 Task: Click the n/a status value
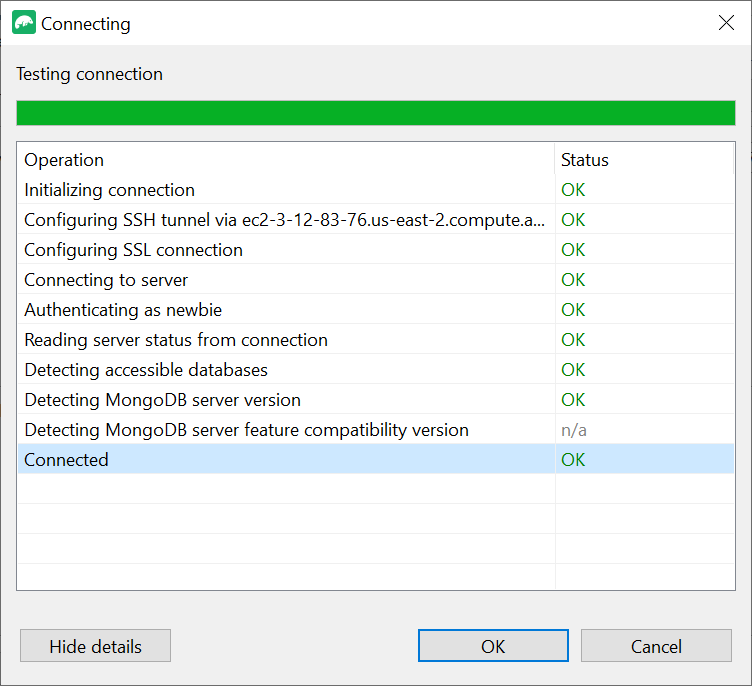(573, 430)
